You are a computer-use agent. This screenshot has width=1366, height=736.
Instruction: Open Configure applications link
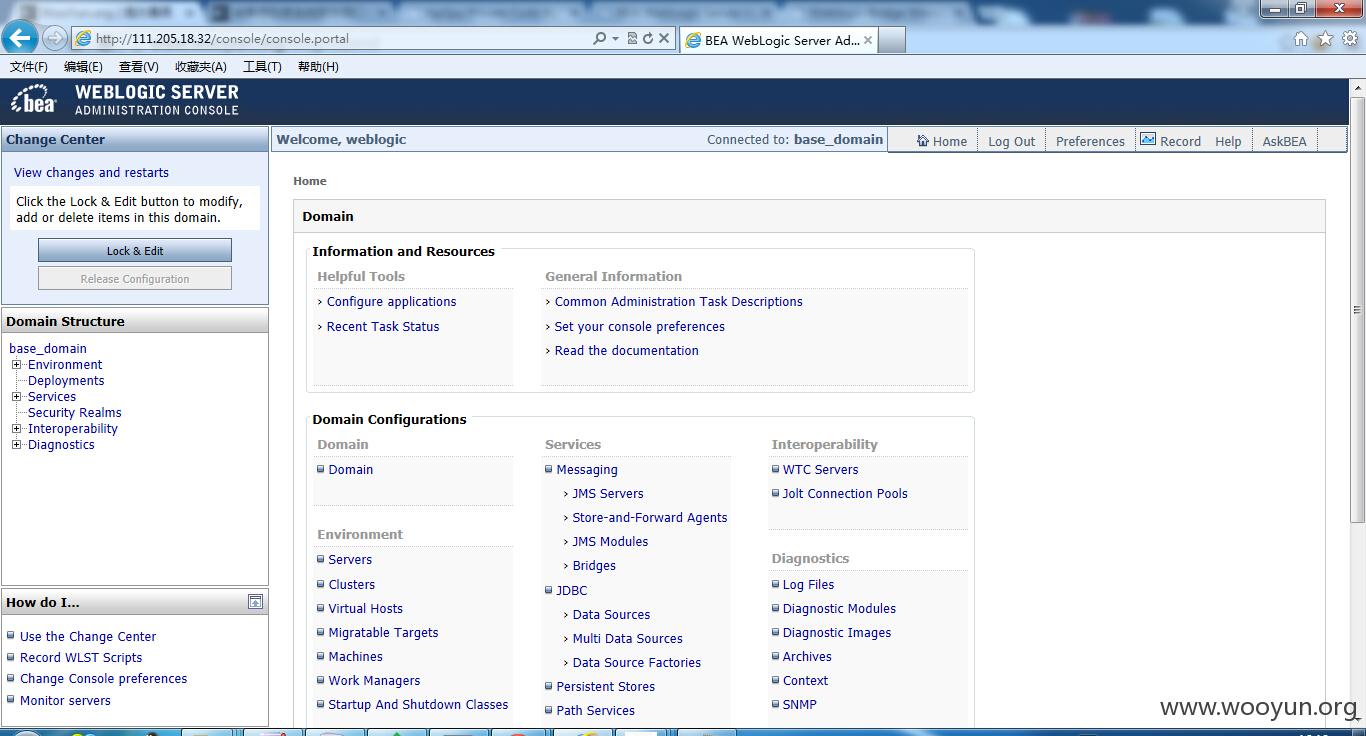click(x=391, y=302)
